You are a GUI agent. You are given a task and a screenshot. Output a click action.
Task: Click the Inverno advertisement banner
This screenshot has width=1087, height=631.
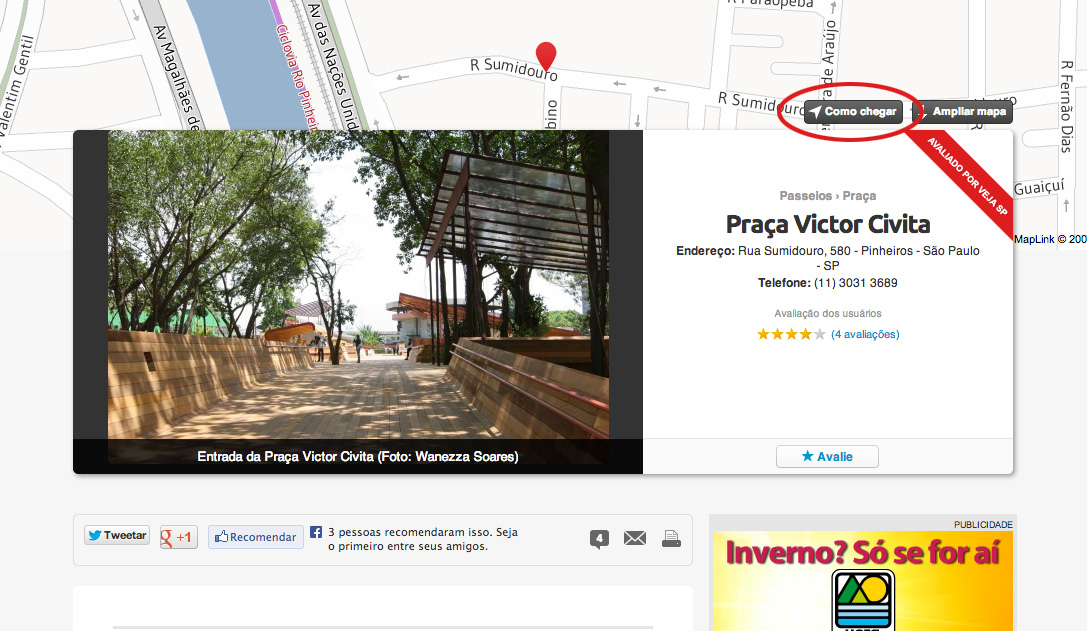coord(862,580)
